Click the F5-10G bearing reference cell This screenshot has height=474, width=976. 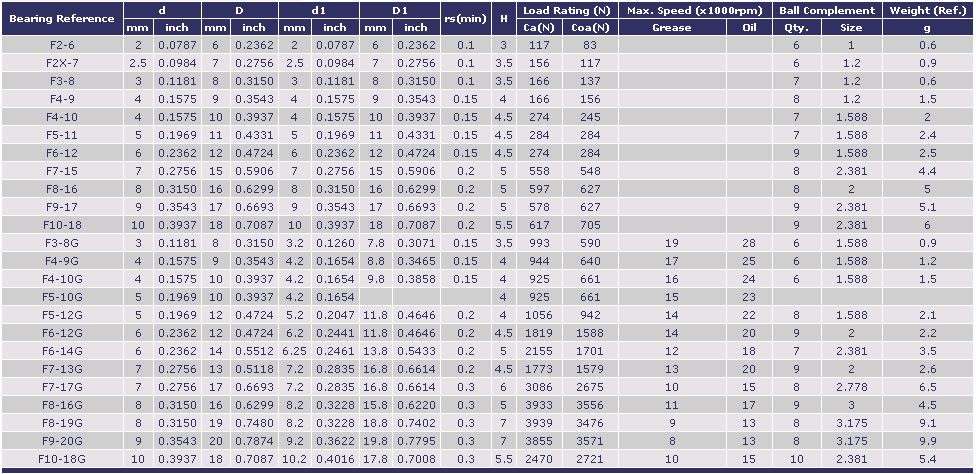62,297
